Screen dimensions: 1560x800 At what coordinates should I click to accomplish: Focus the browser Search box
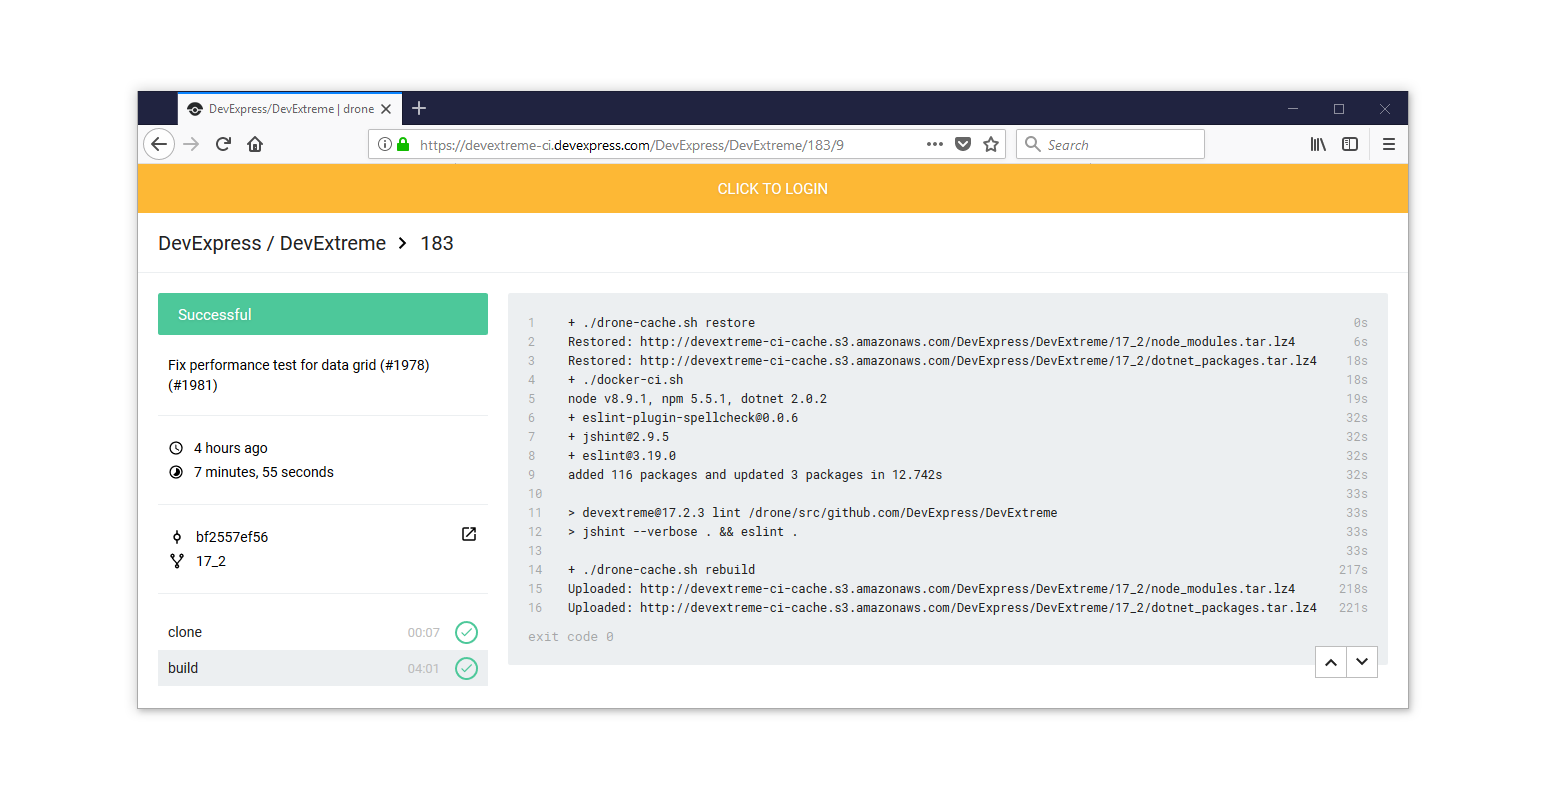click(1110, 144)
